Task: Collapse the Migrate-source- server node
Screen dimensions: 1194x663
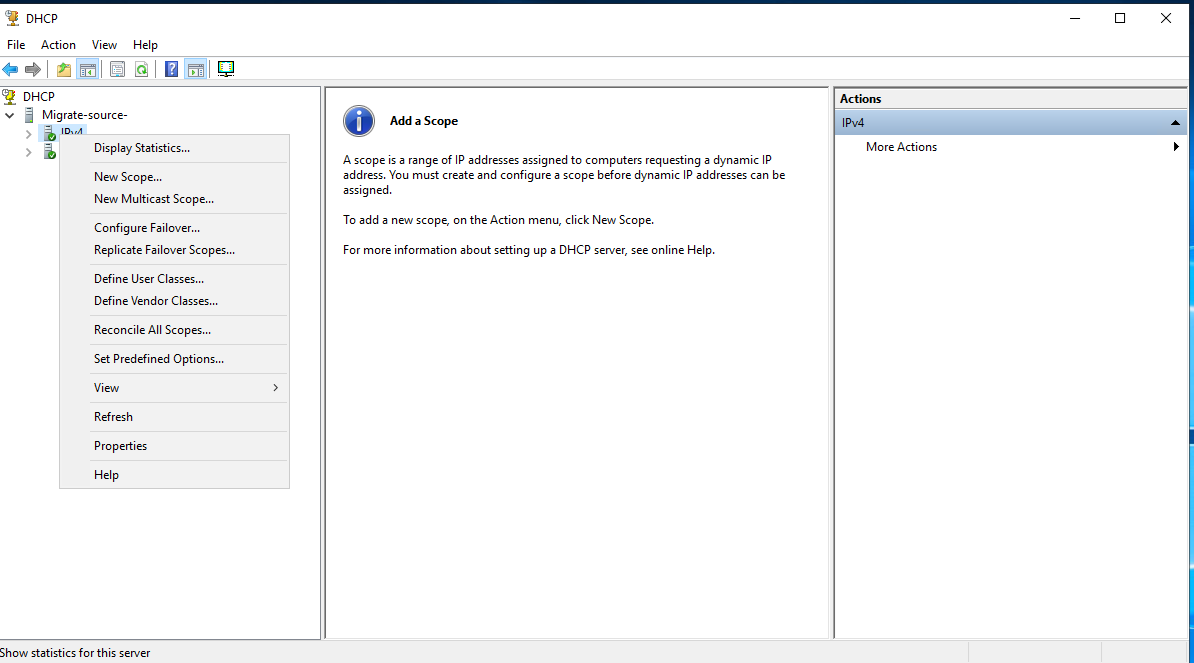Action: 10,114
